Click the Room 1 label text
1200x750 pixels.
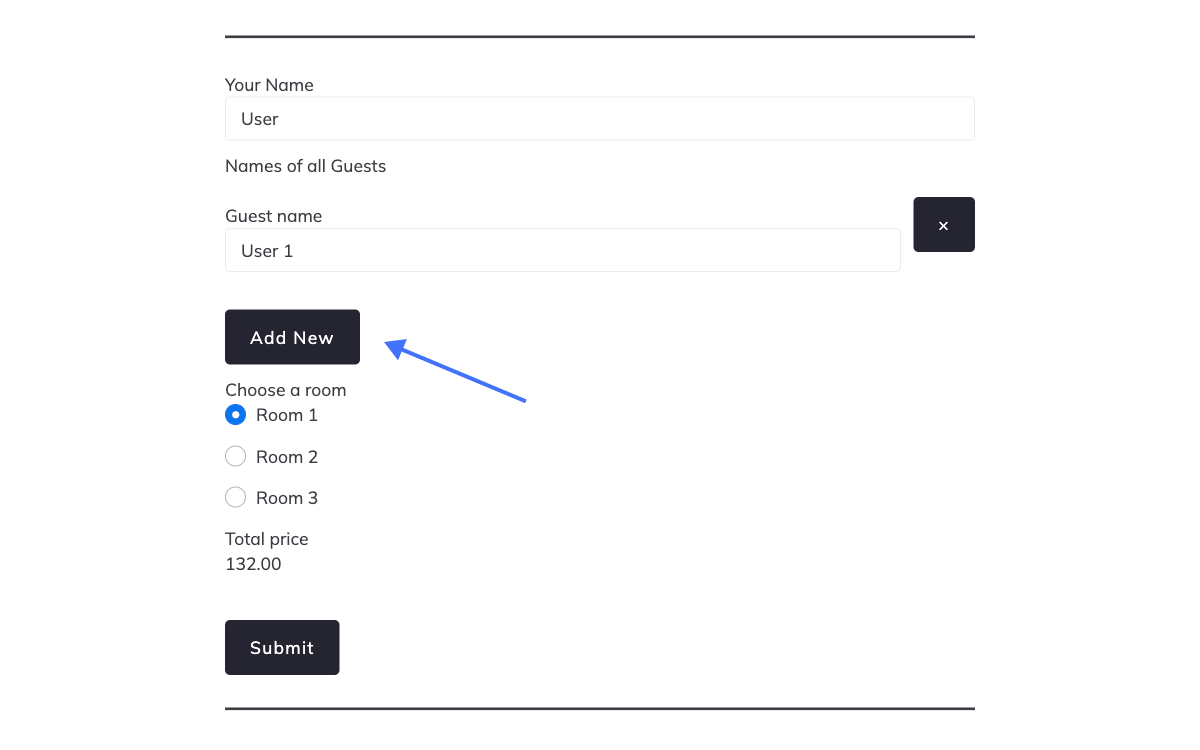286,414
